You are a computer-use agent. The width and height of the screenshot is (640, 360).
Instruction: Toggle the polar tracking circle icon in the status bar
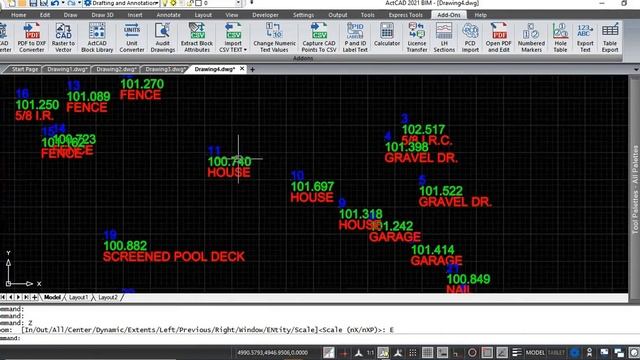(472, 352)
